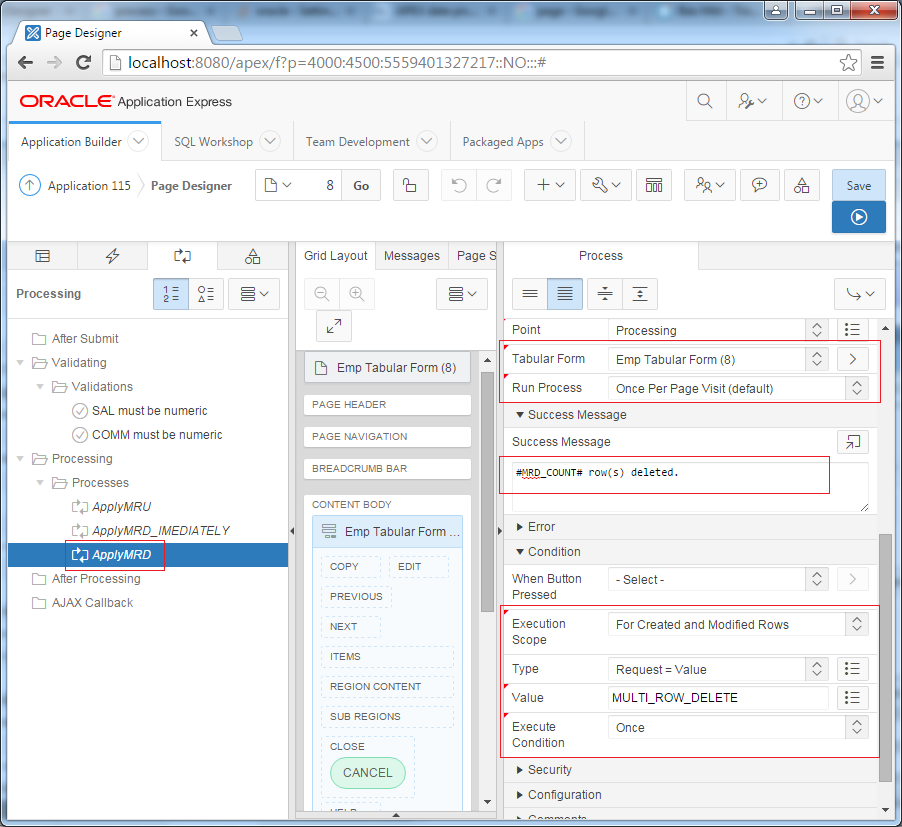Sort processing by component type
The image size is (902, 827).
pos(206,294)
